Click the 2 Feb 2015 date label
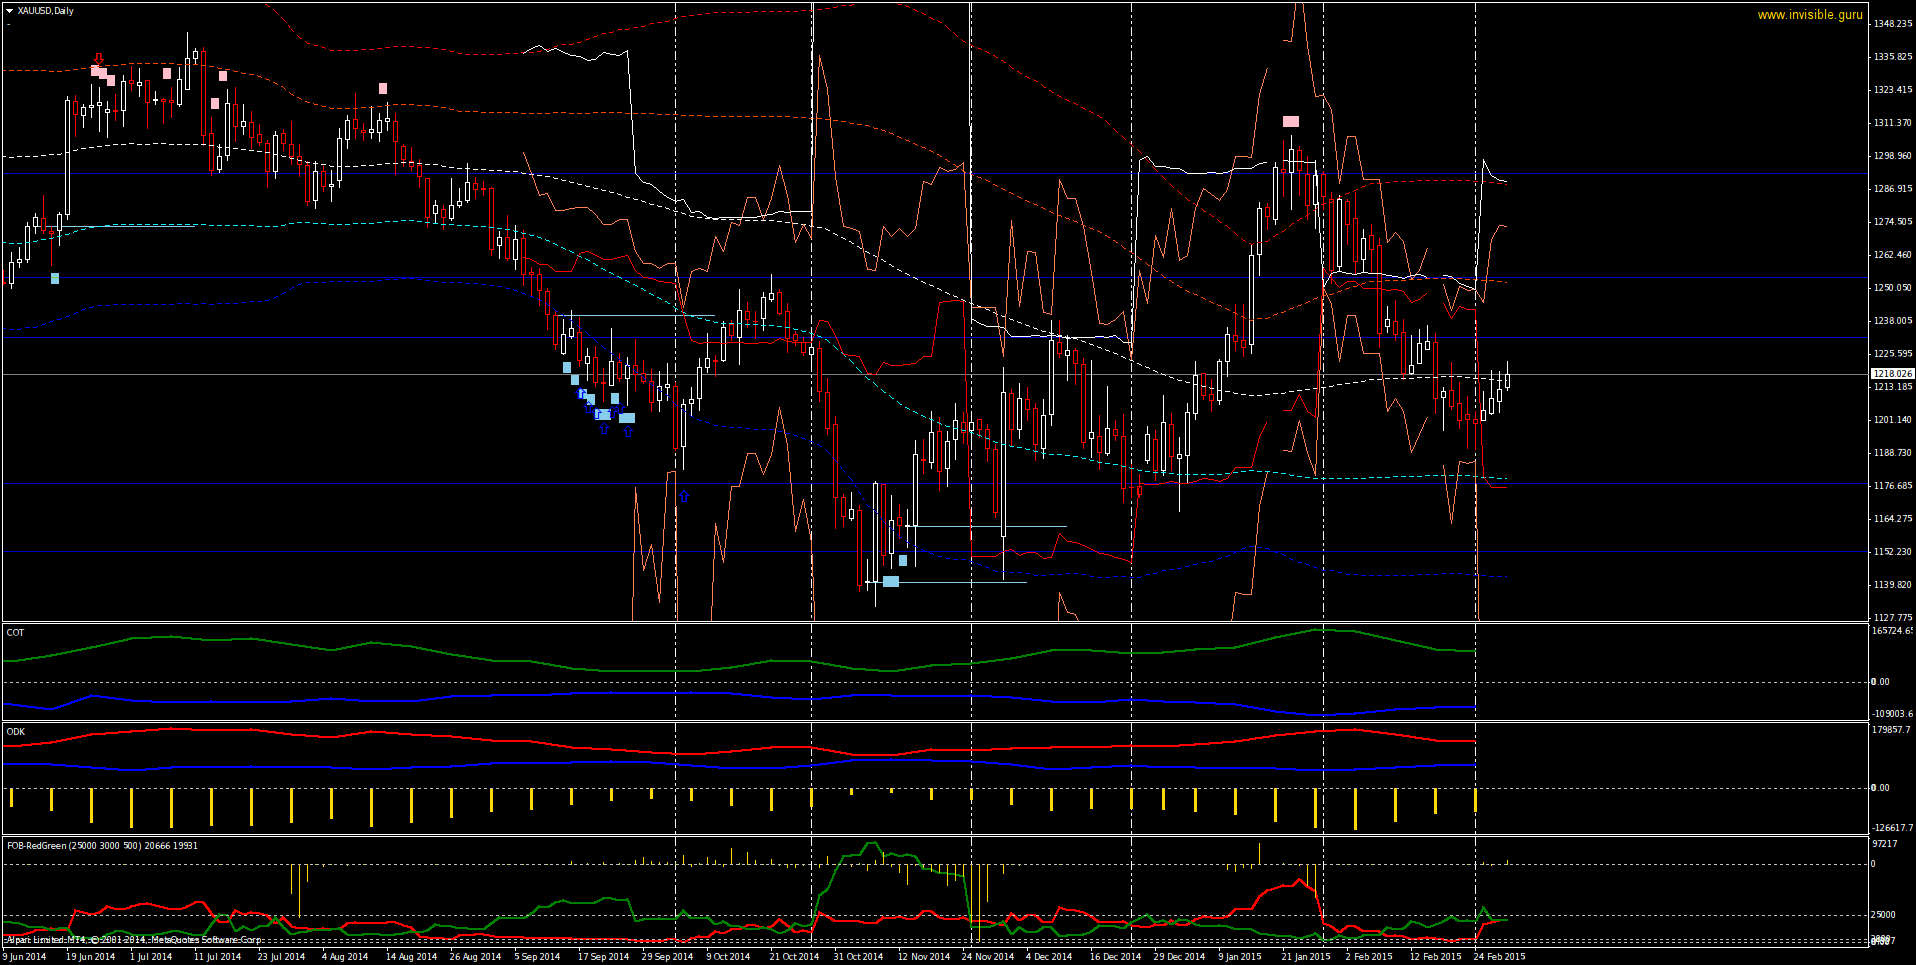1916x965 pixels. 1369,956
